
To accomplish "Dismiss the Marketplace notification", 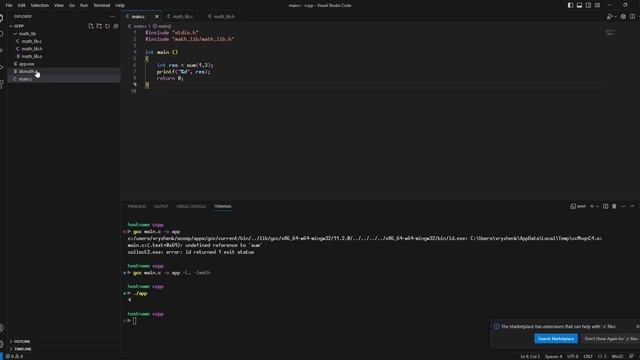I will tap(637, 327).
